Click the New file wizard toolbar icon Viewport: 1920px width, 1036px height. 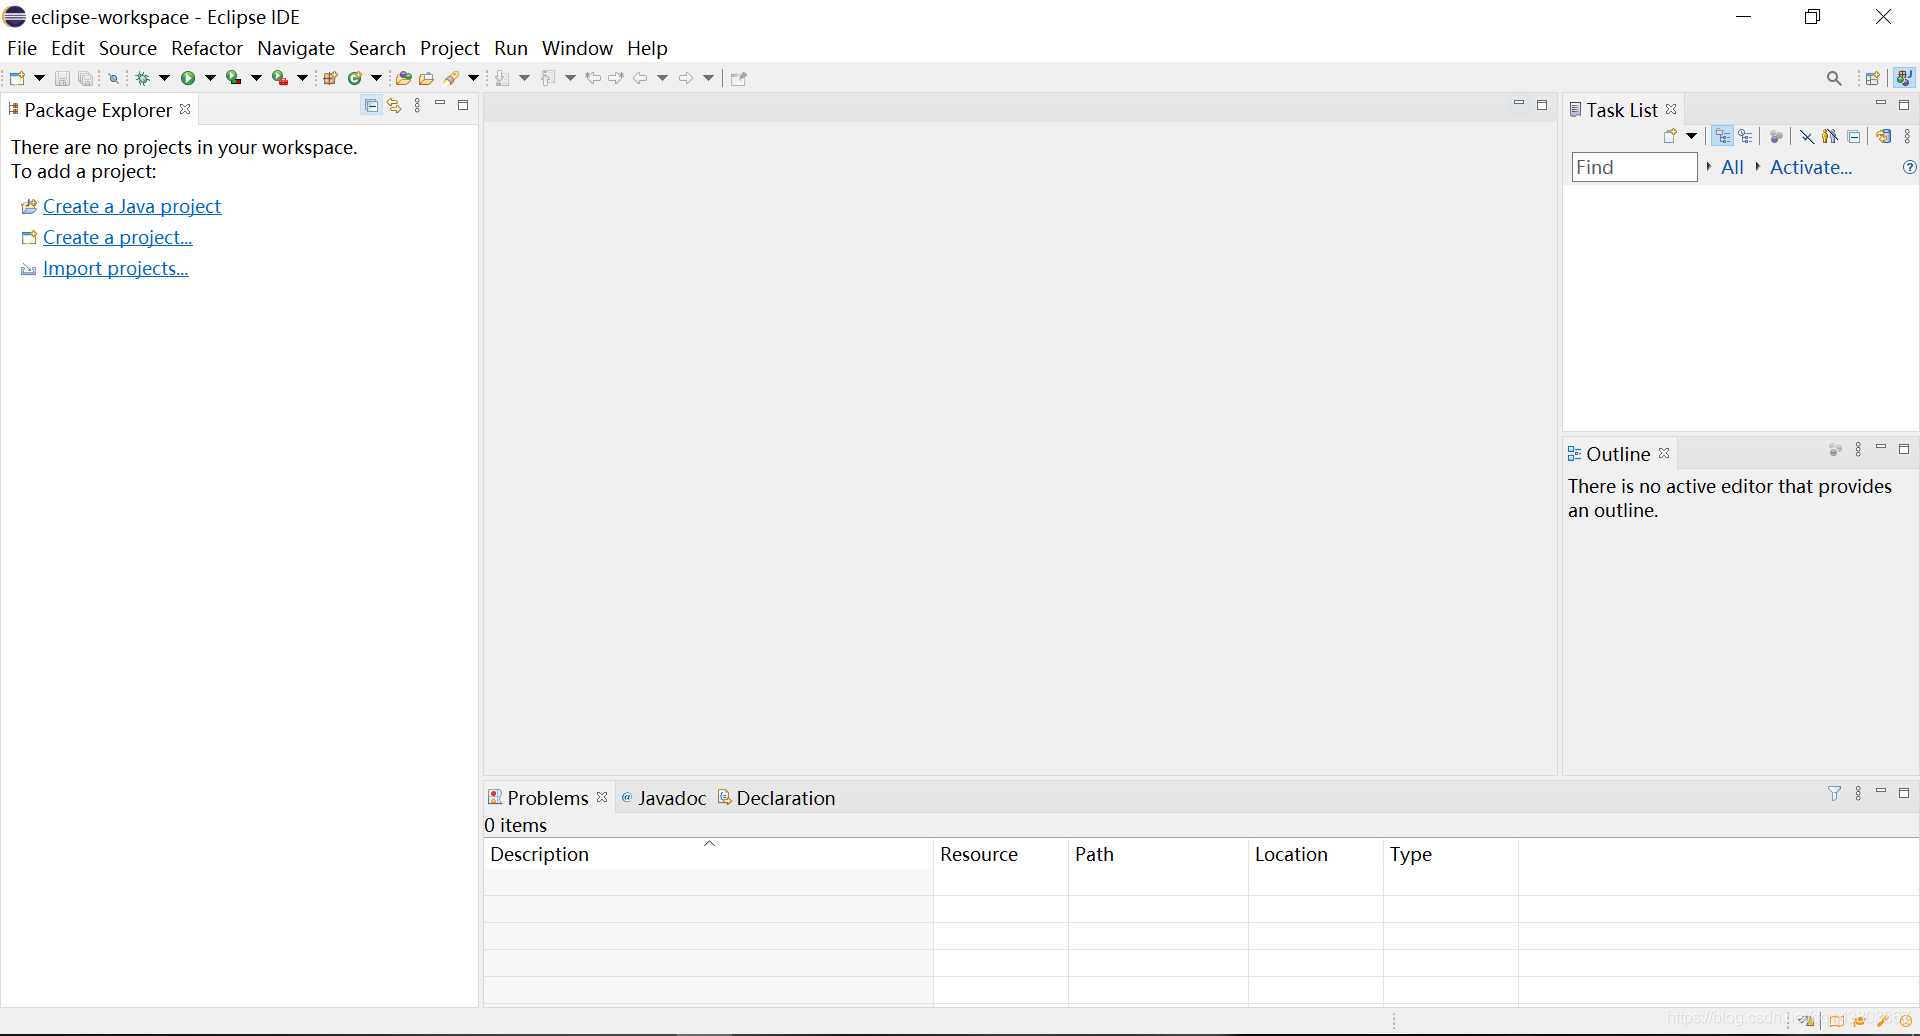(x=17, y=78)
